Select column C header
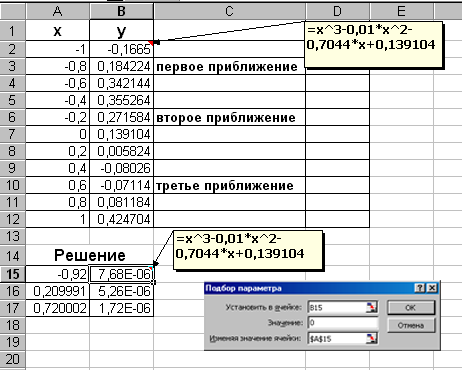This screenshot has width=462, height=370. [229, 11]
